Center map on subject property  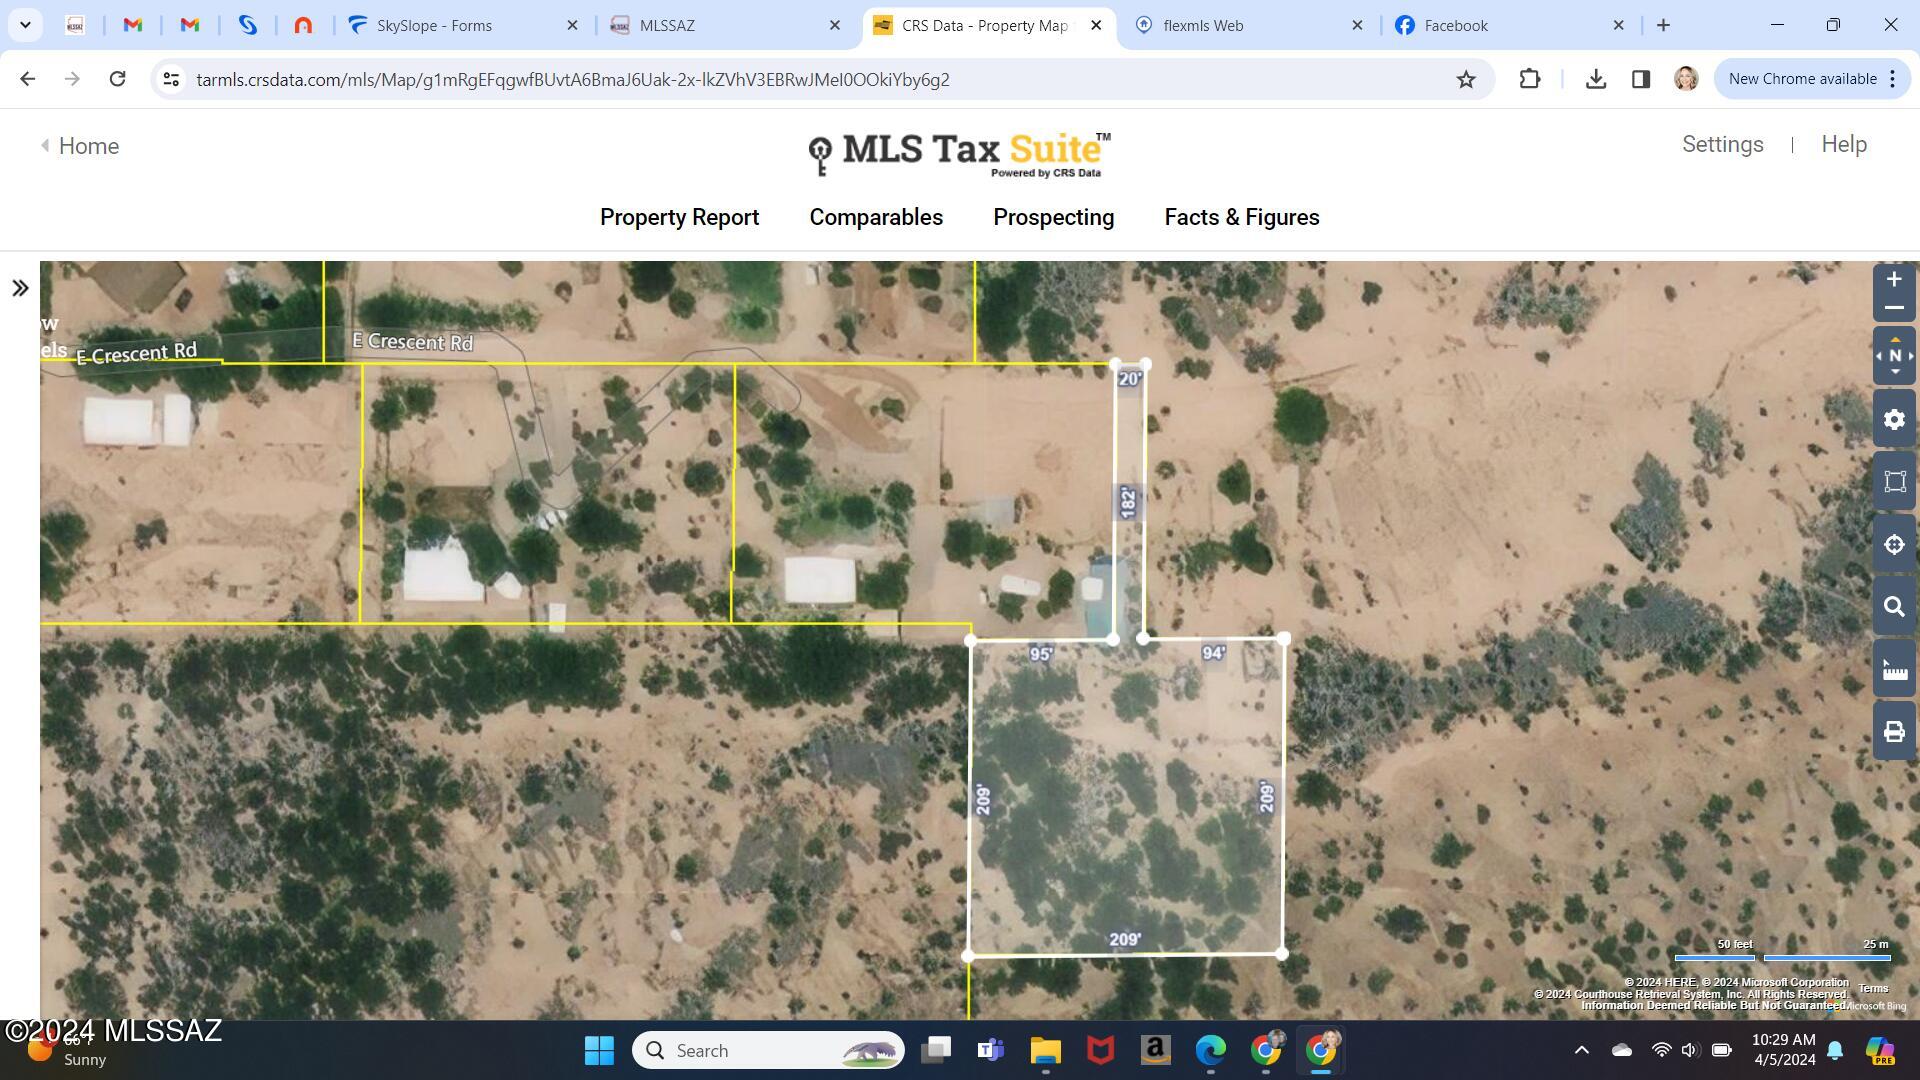tap(1894, 545)
